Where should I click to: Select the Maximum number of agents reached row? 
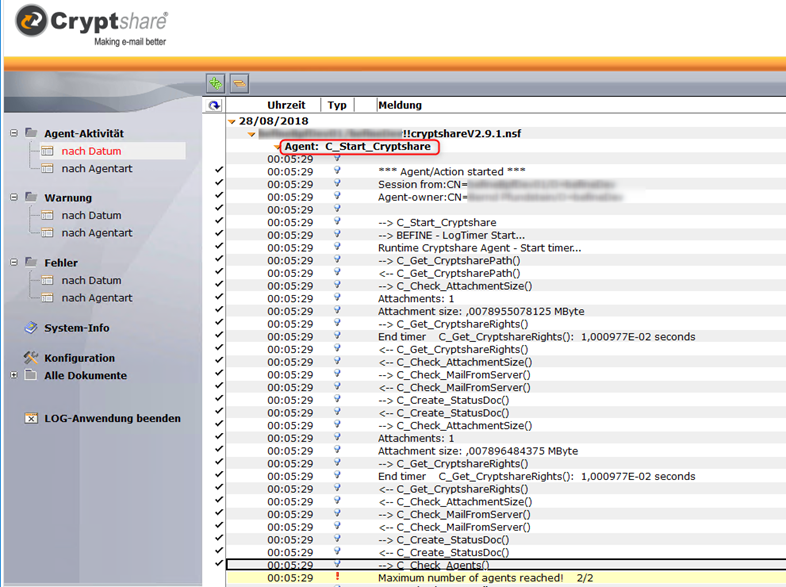[x=470, y=578]
